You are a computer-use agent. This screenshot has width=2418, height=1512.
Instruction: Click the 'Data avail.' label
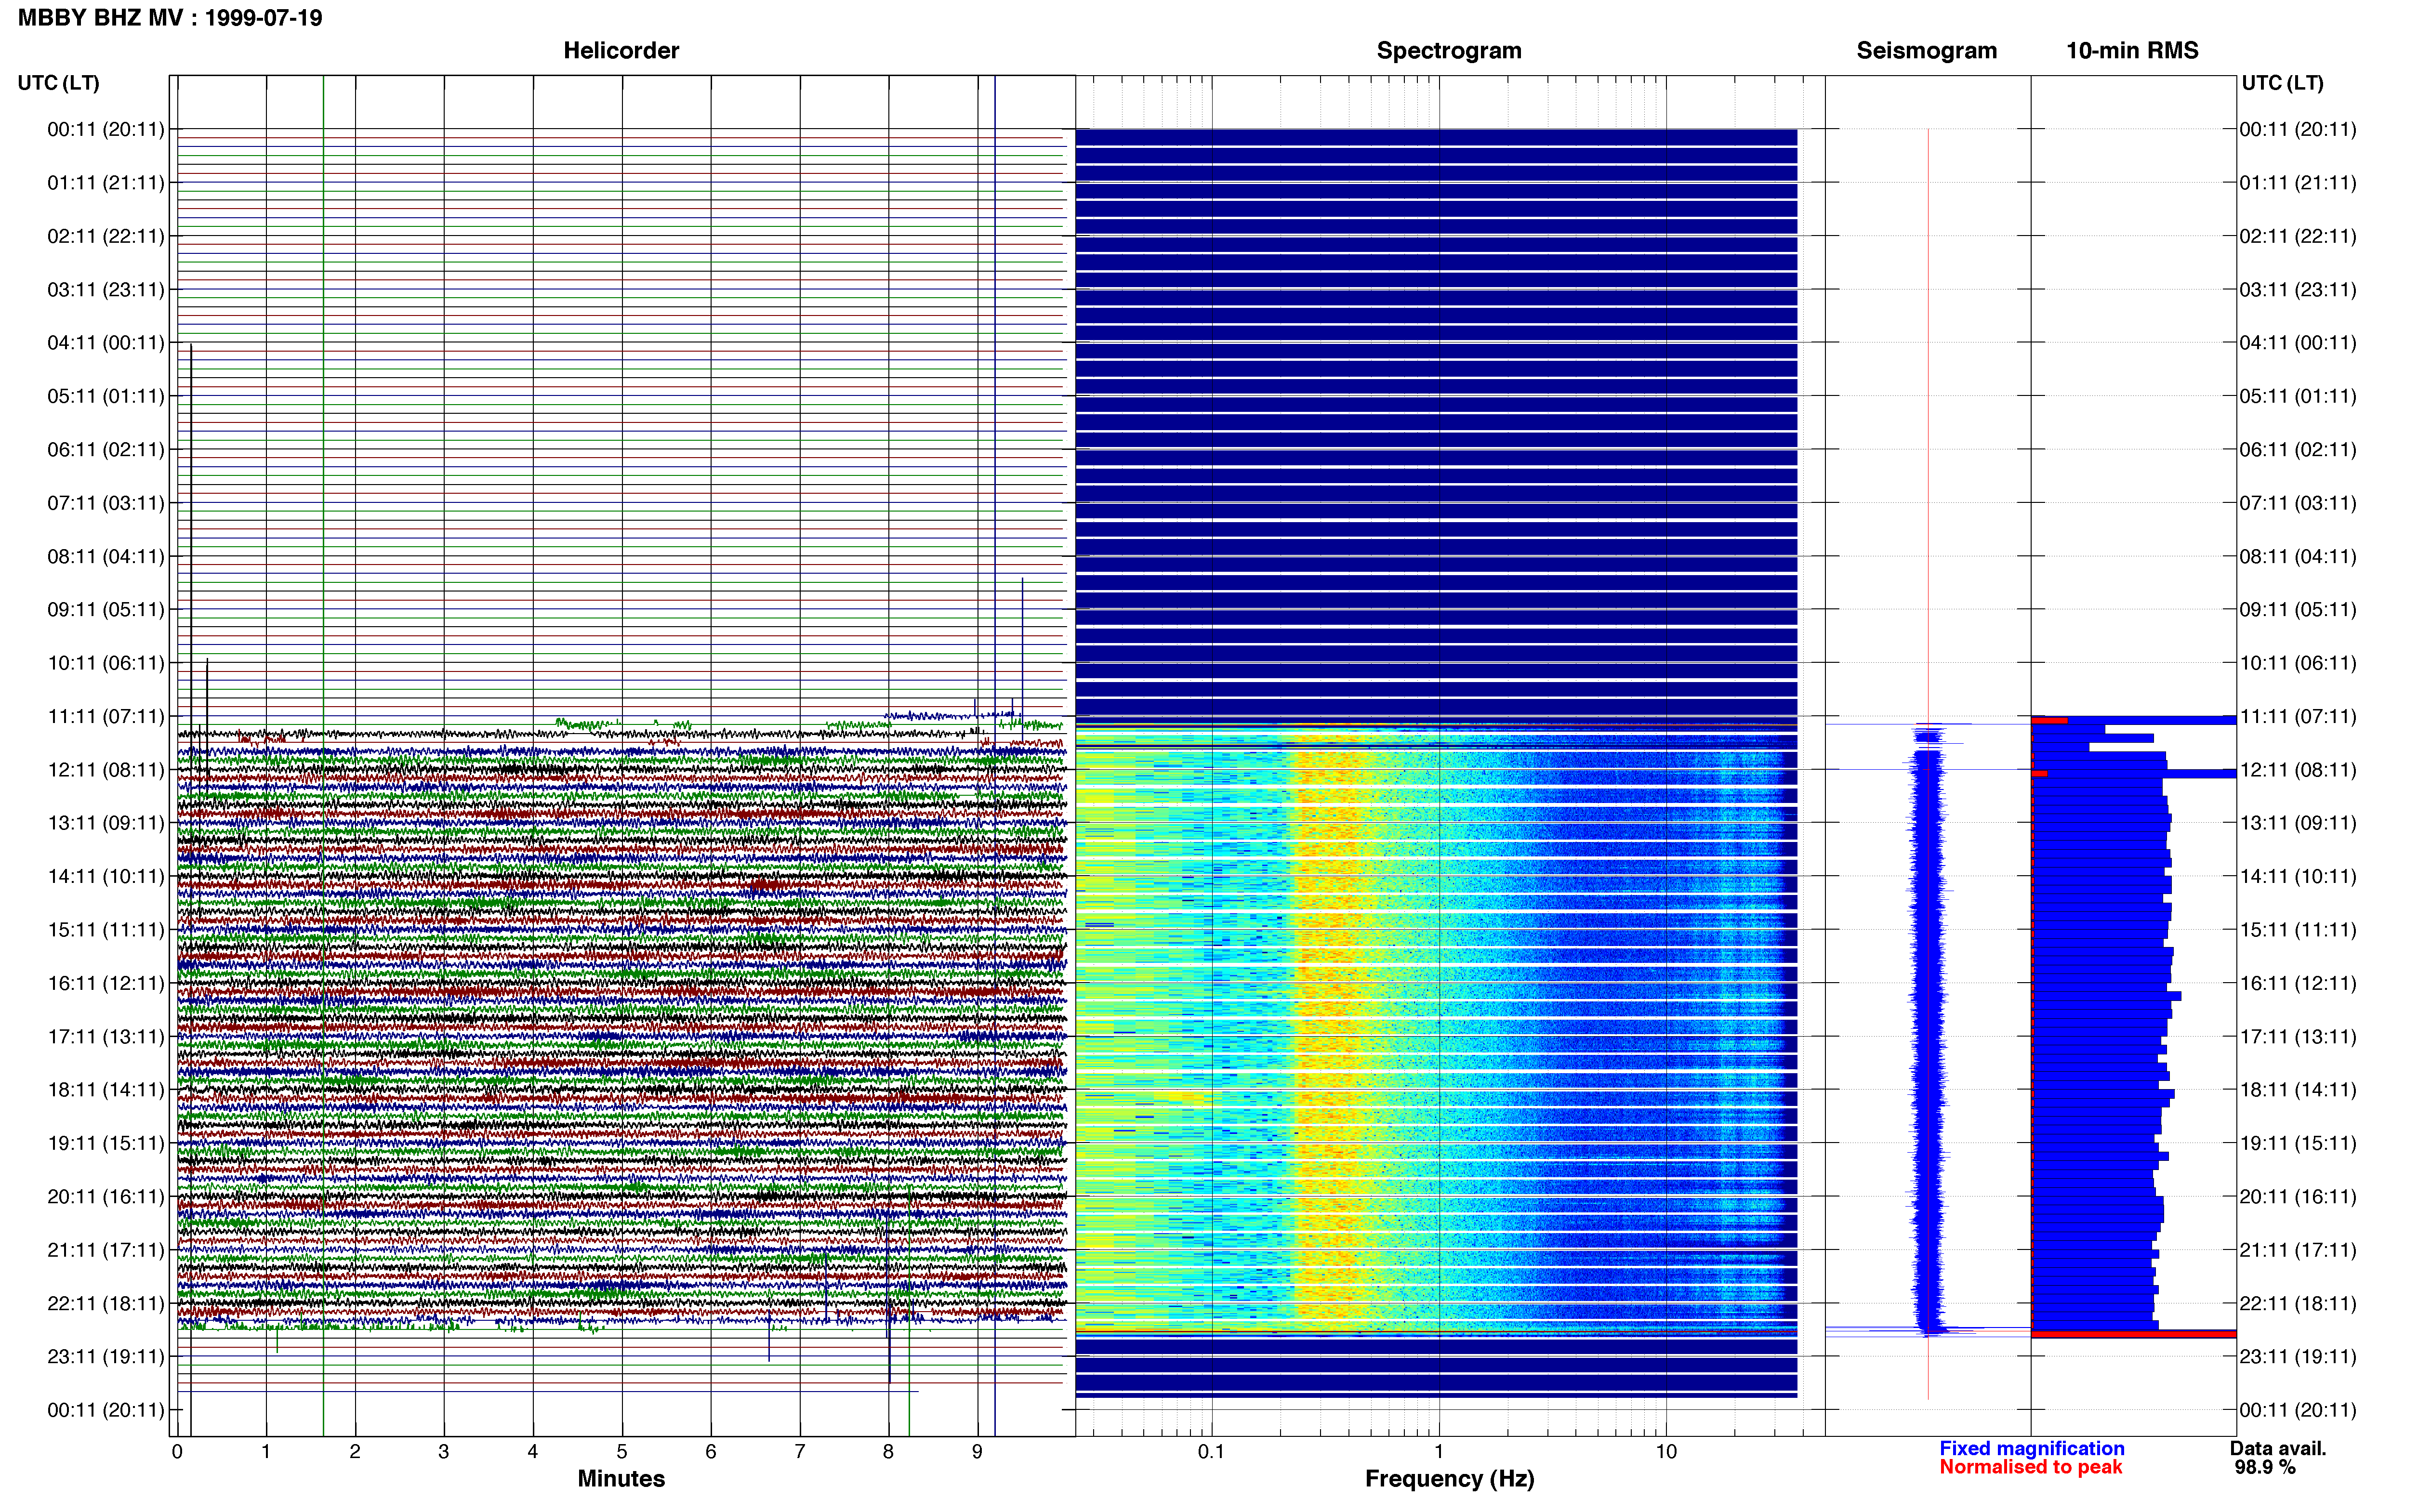tap(2278, 1449)
